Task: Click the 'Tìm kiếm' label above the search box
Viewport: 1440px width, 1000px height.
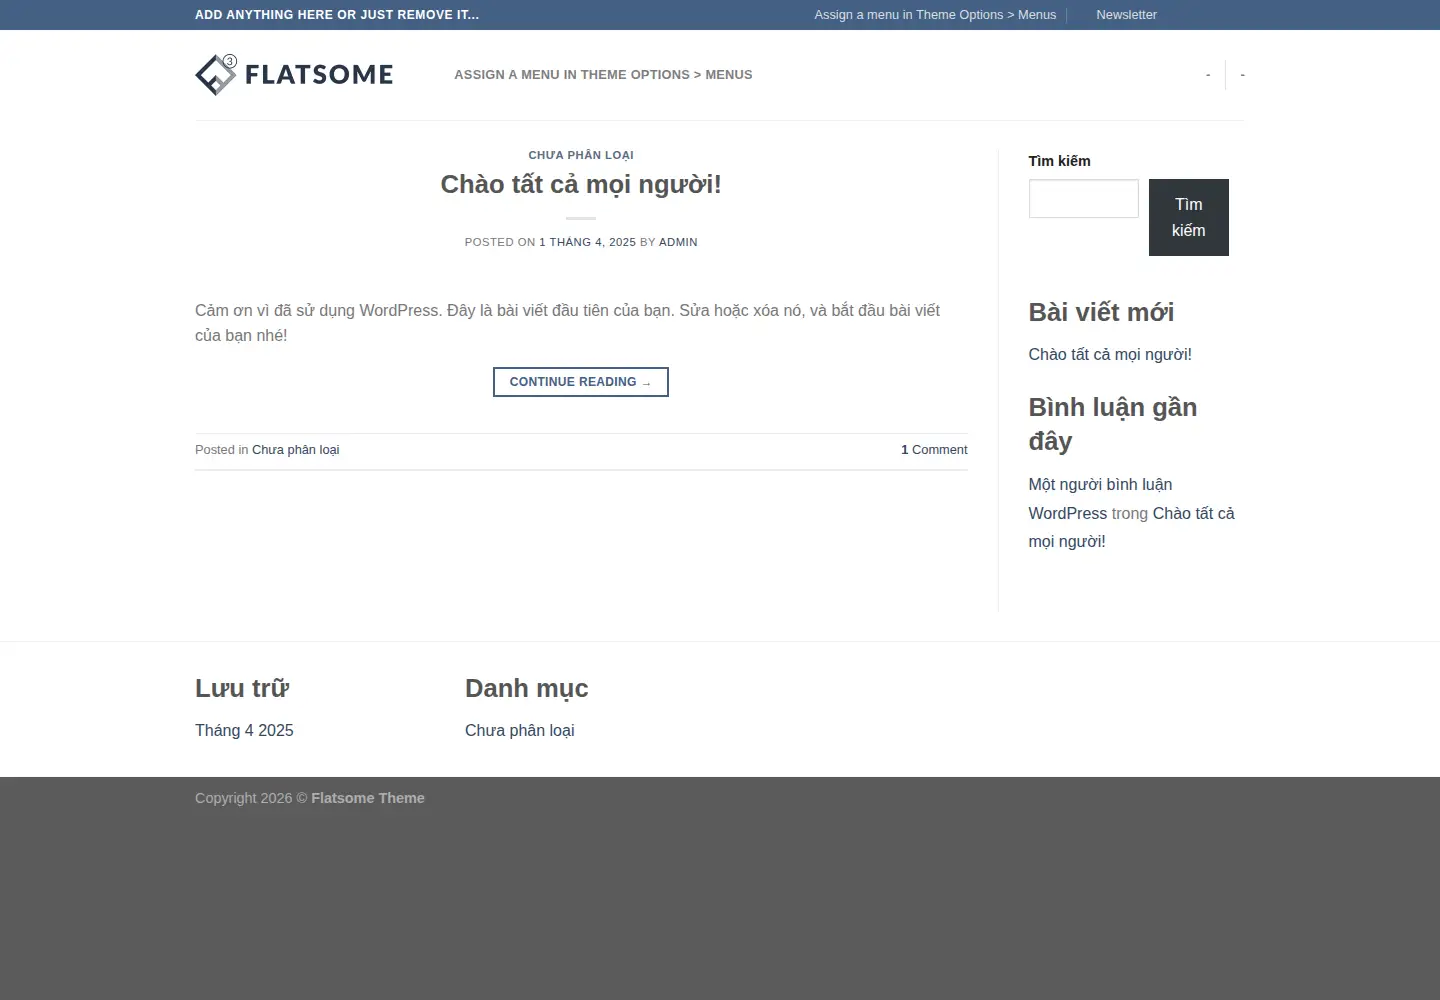Action: click(x=1060, y=161)
